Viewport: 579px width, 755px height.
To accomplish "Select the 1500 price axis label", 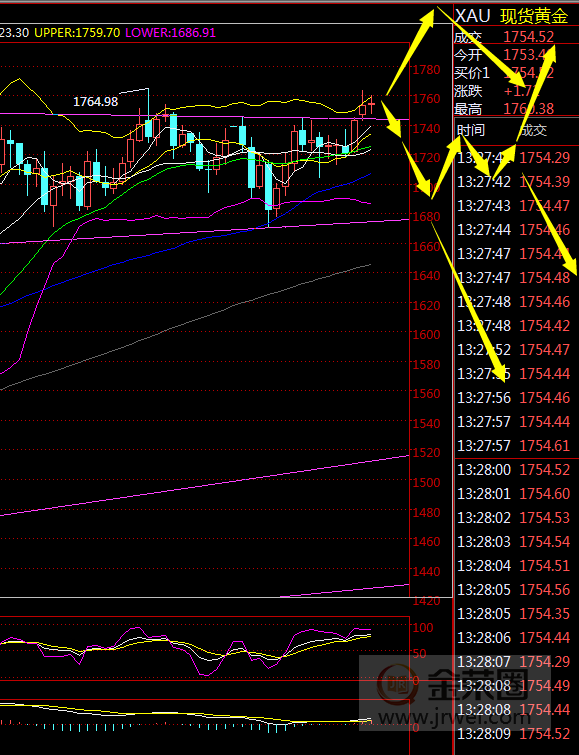I will [426, 482].
